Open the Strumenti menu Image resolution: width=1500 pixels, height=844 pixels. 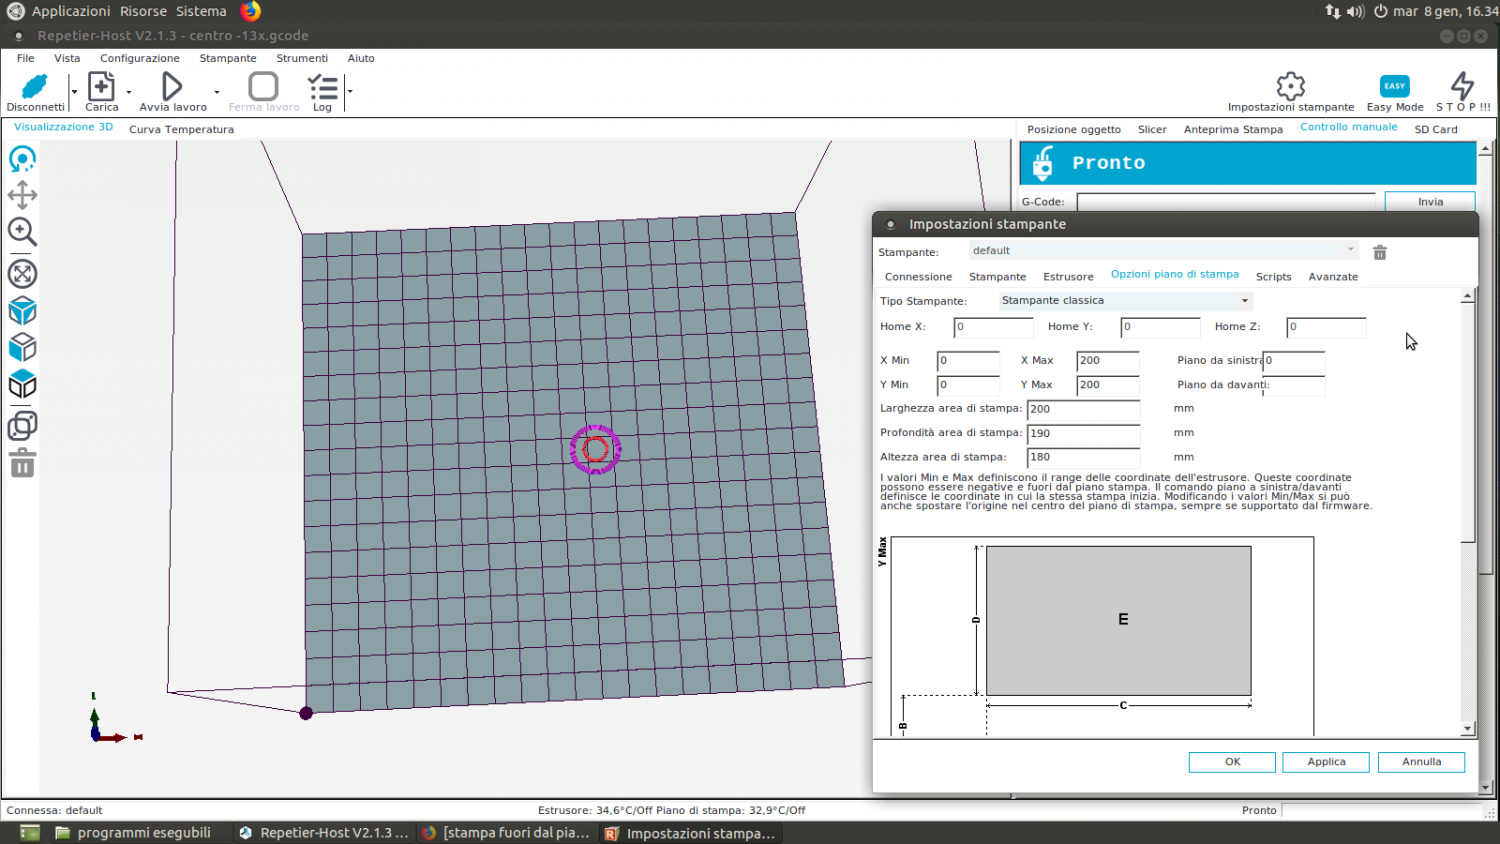[x=302, y=58]
